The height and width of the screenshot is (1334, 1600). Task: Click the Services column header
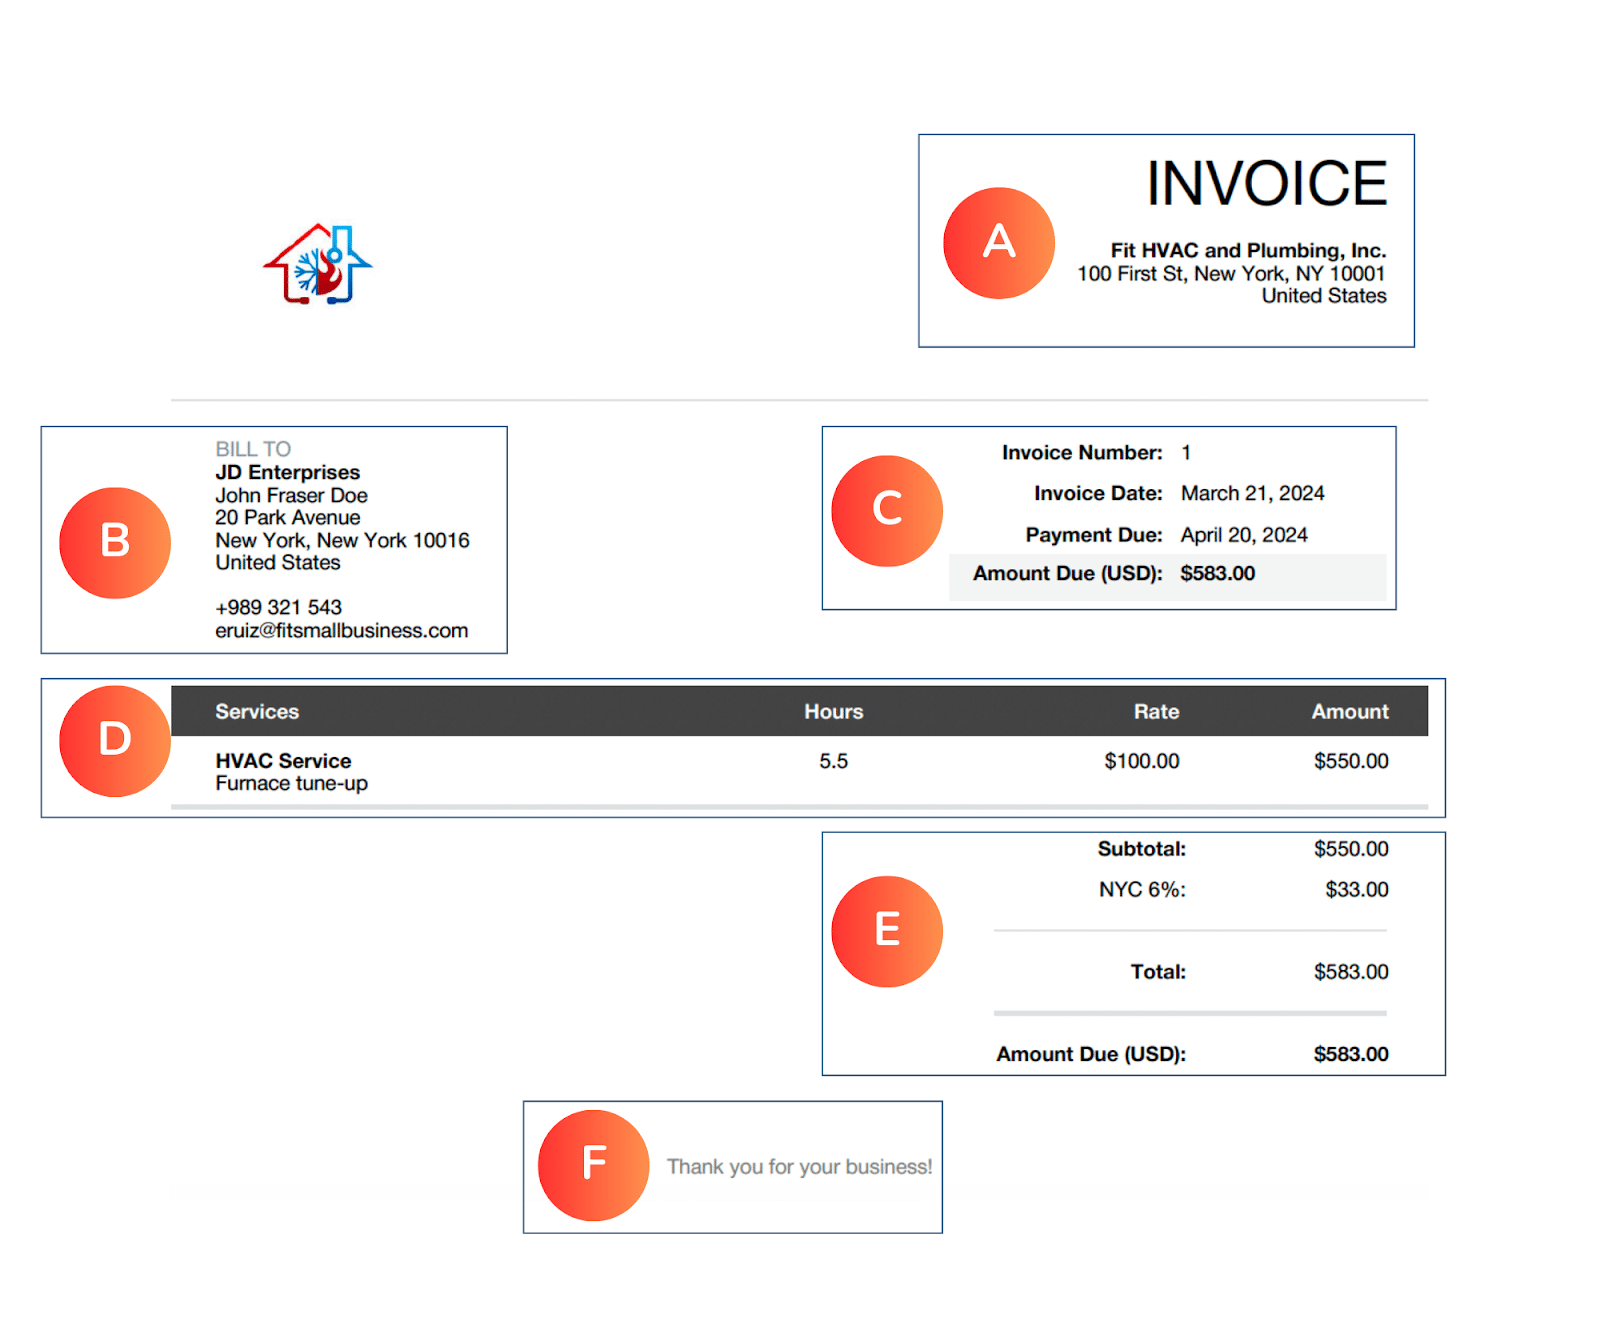pos(256,711)
